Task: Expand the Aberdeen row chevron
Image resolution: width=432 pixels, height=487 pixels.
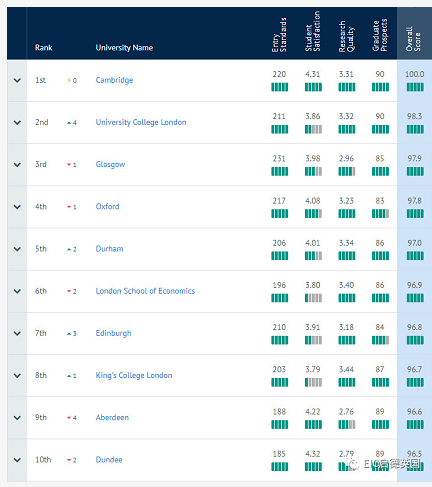Action: pyautogui.click(x=17, y=418)
